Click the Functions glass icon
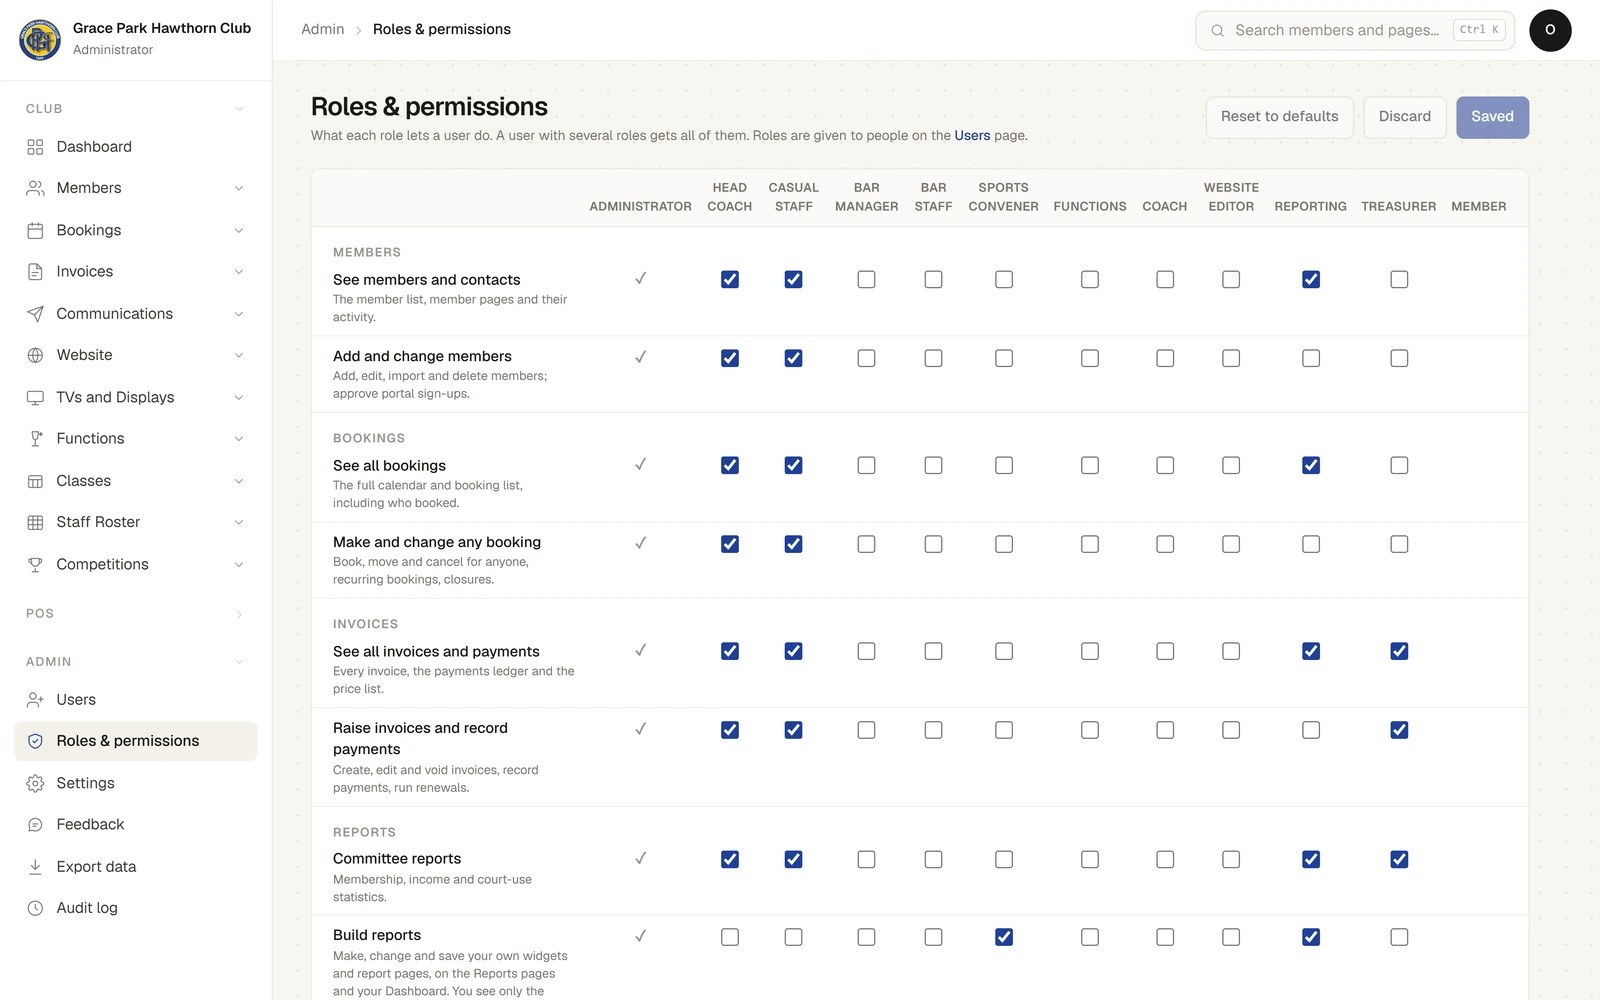 coord(35,439)
